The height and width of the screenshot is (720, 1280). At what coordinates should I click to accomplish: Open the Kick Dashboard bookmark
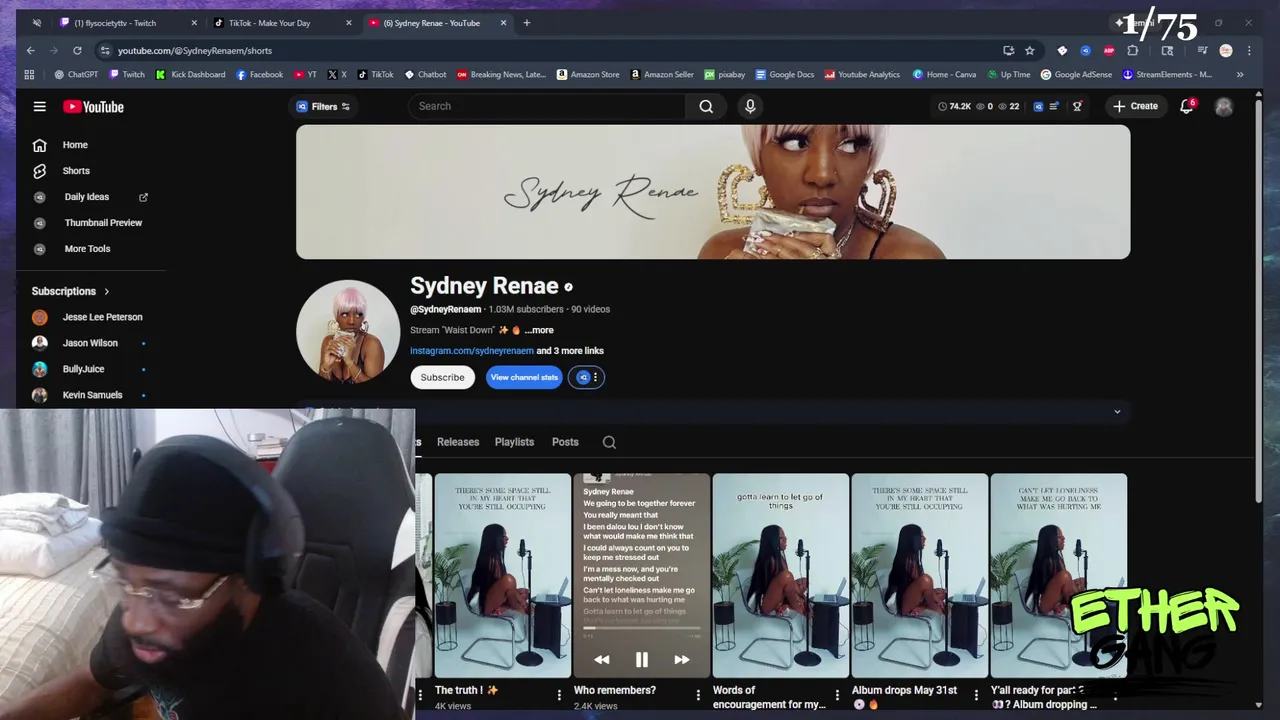[190, 74]
